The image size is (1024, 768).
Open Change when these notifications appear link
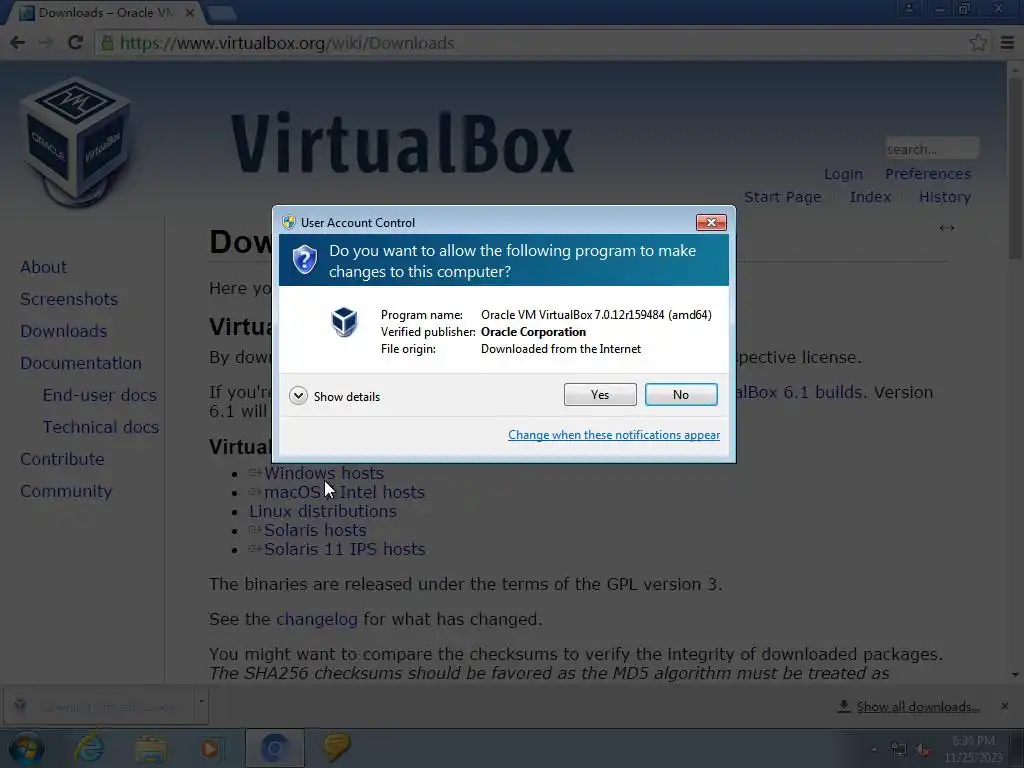614,435
